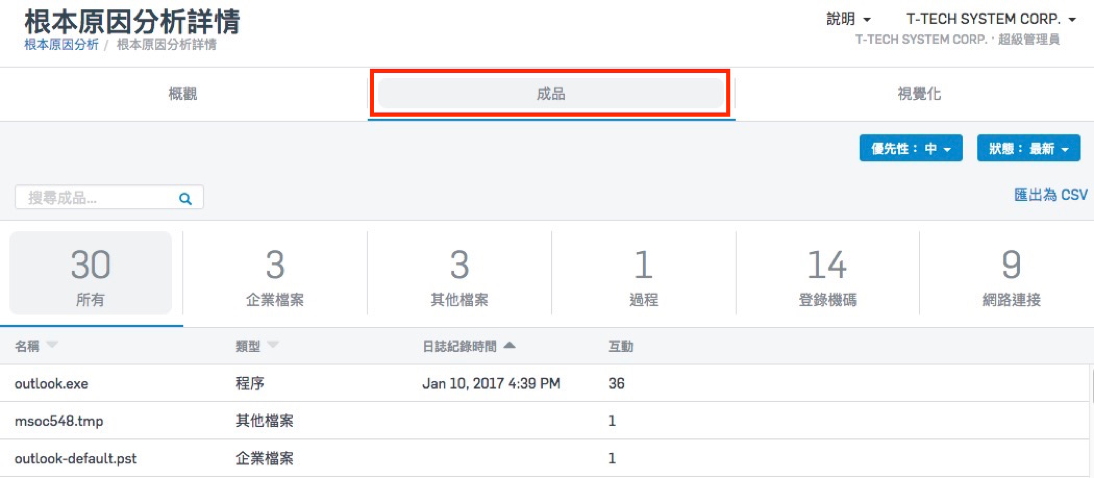Open T-TECH SYSTEM CORP. account menu

pos(991,20)
